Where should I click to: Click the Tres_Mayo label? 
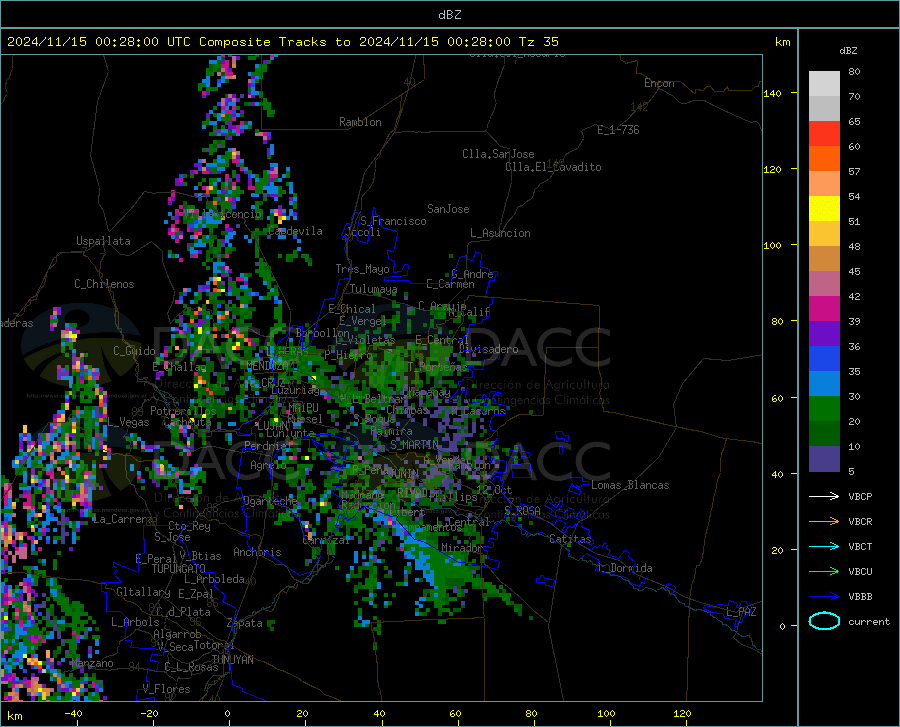click(x=362, y=269)
